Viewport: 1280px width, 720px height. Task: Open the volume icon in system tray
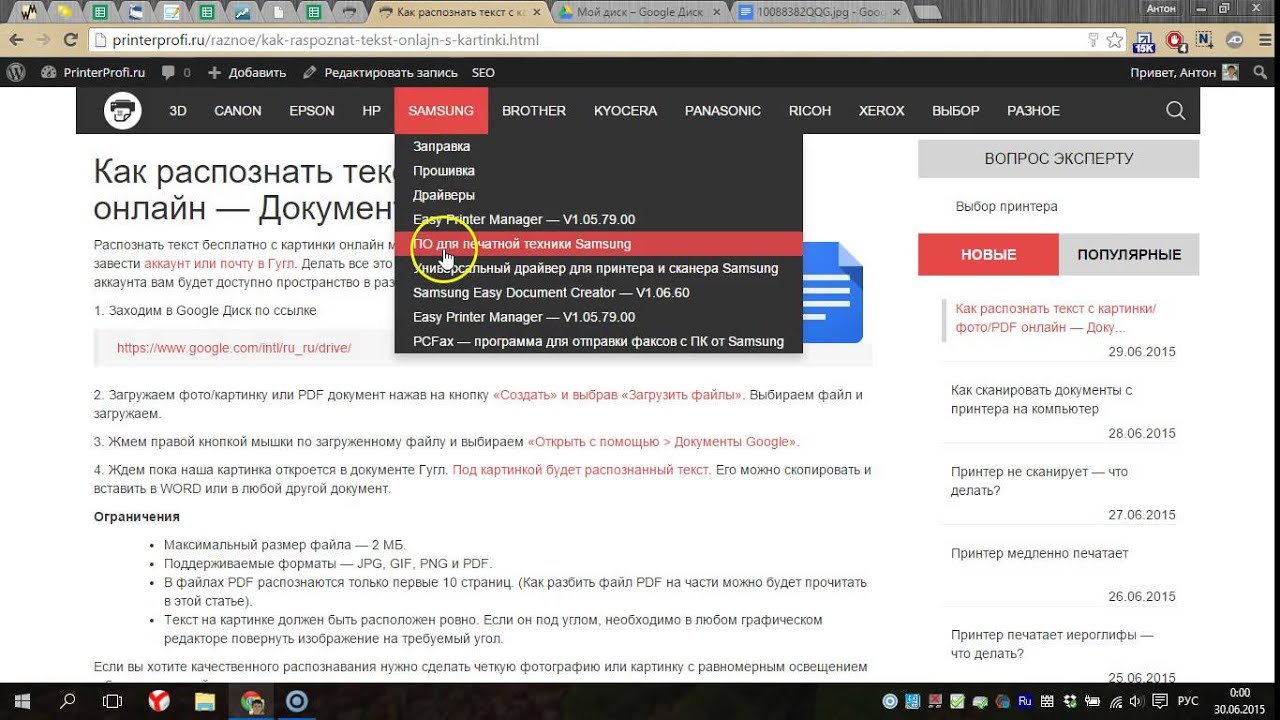point(1134,702)
